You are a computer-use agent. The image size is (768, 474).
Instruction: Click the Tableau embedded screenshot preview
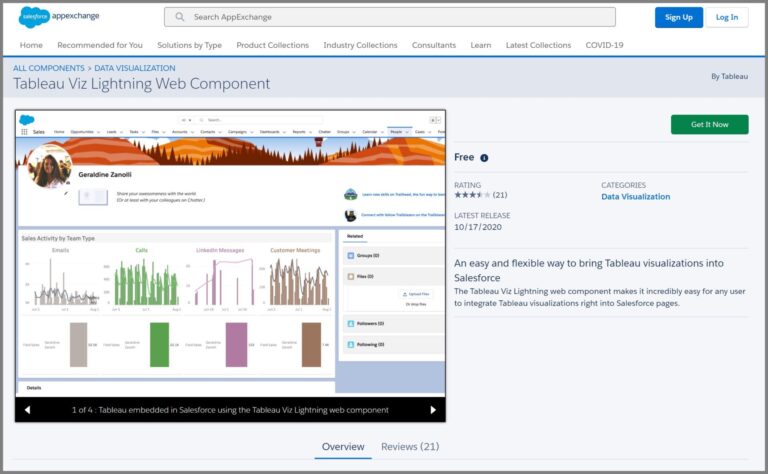coord(230,254)
